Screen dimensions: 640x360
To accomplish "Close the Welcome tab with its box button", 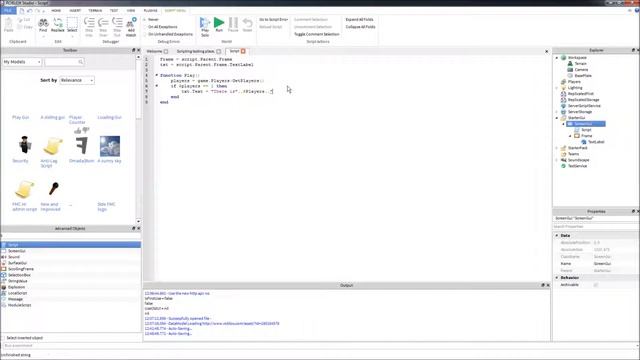I will point(166,51).
